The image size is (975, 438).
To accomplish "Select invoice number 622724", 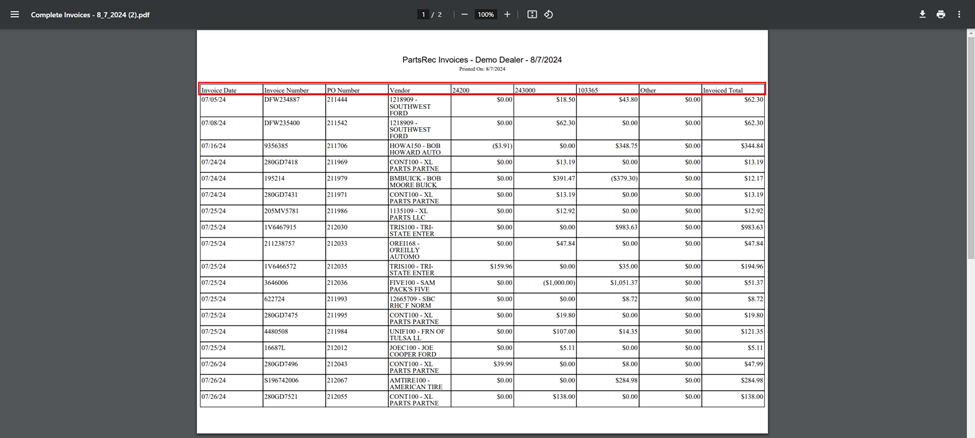I will [x=274, y=299].
